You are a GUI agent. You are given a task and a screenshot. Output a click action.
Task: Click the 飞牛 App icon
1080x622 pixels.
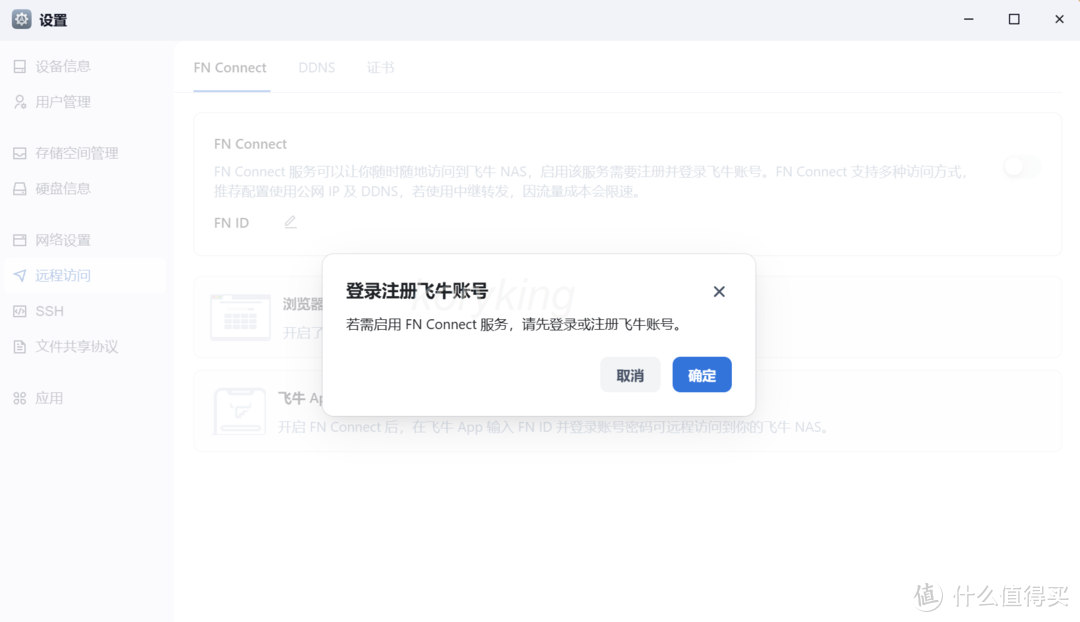[x=240, y=410]
